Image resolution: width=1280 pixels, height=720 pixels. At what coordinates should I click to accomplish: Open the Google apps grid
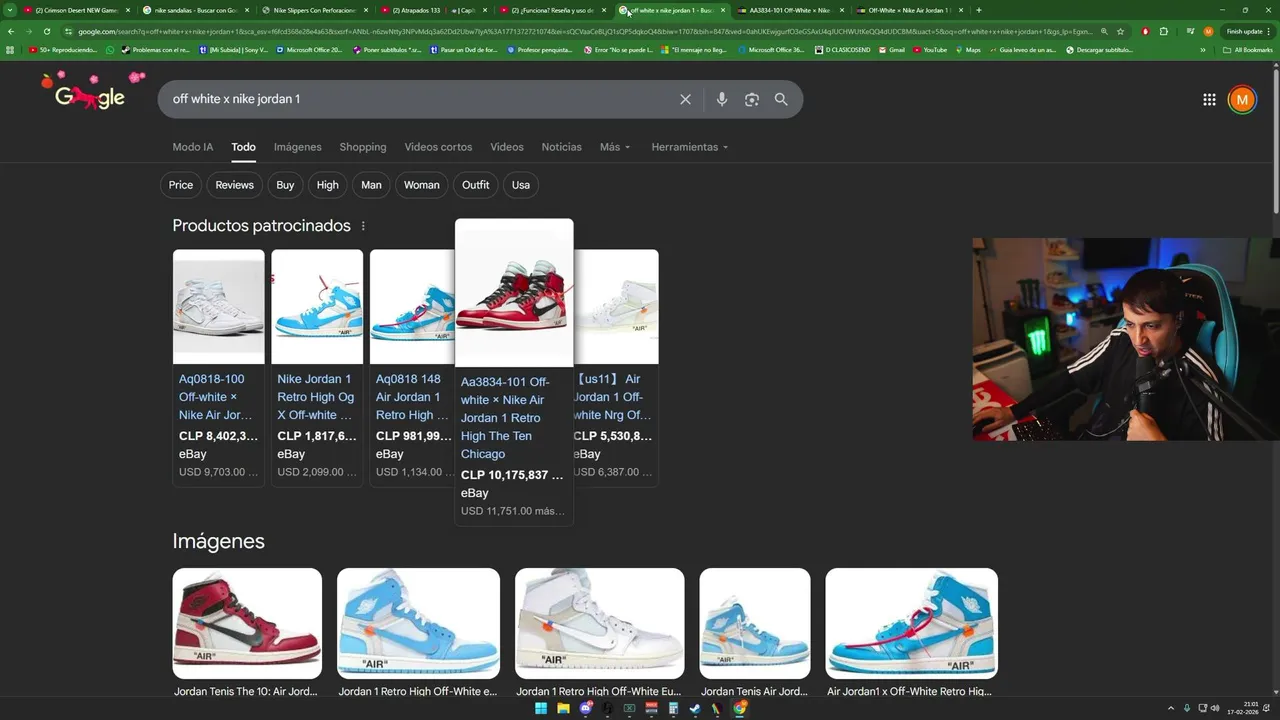tap(1209, 99)
